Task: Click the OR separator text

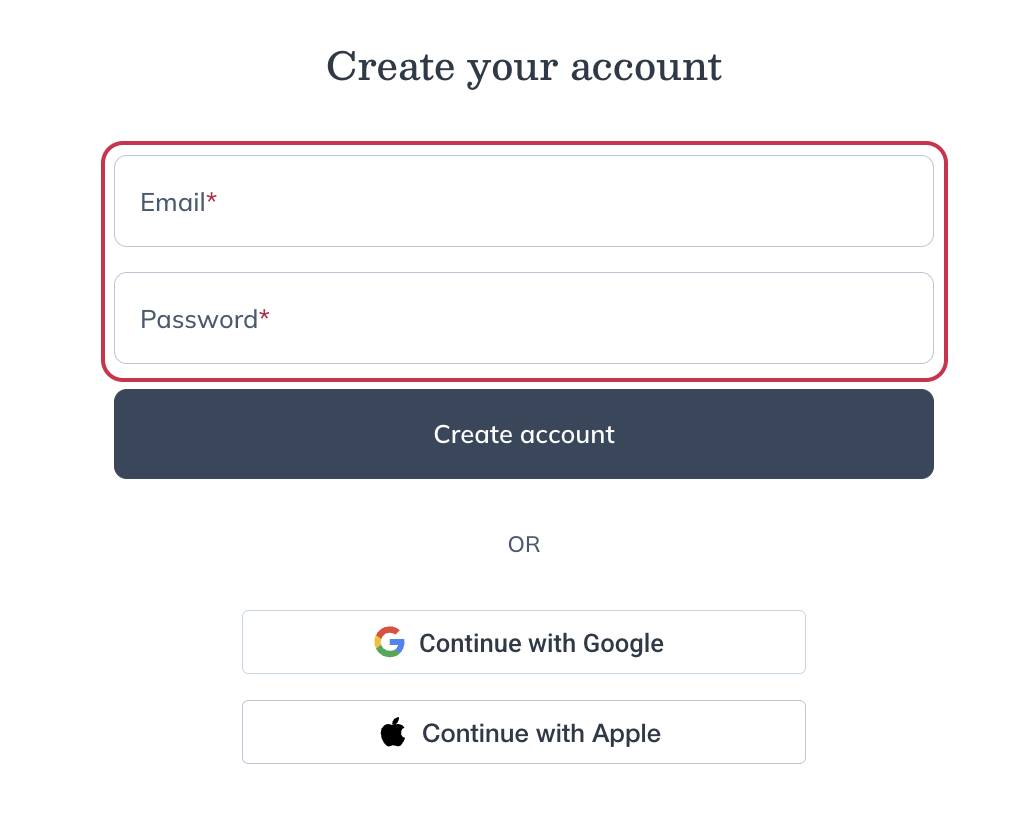Action: point(523,544)
